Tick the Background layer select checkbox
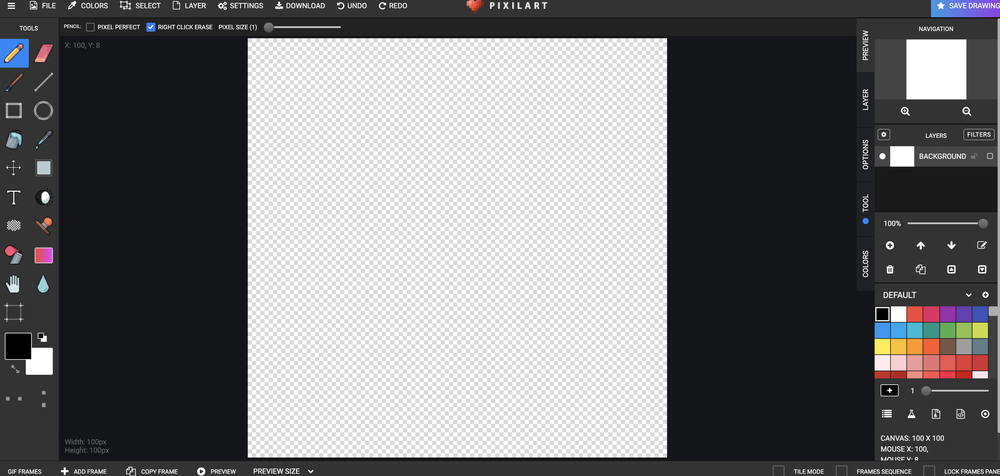Screen dimensions: 1000x476 click(x=990, y=156)
